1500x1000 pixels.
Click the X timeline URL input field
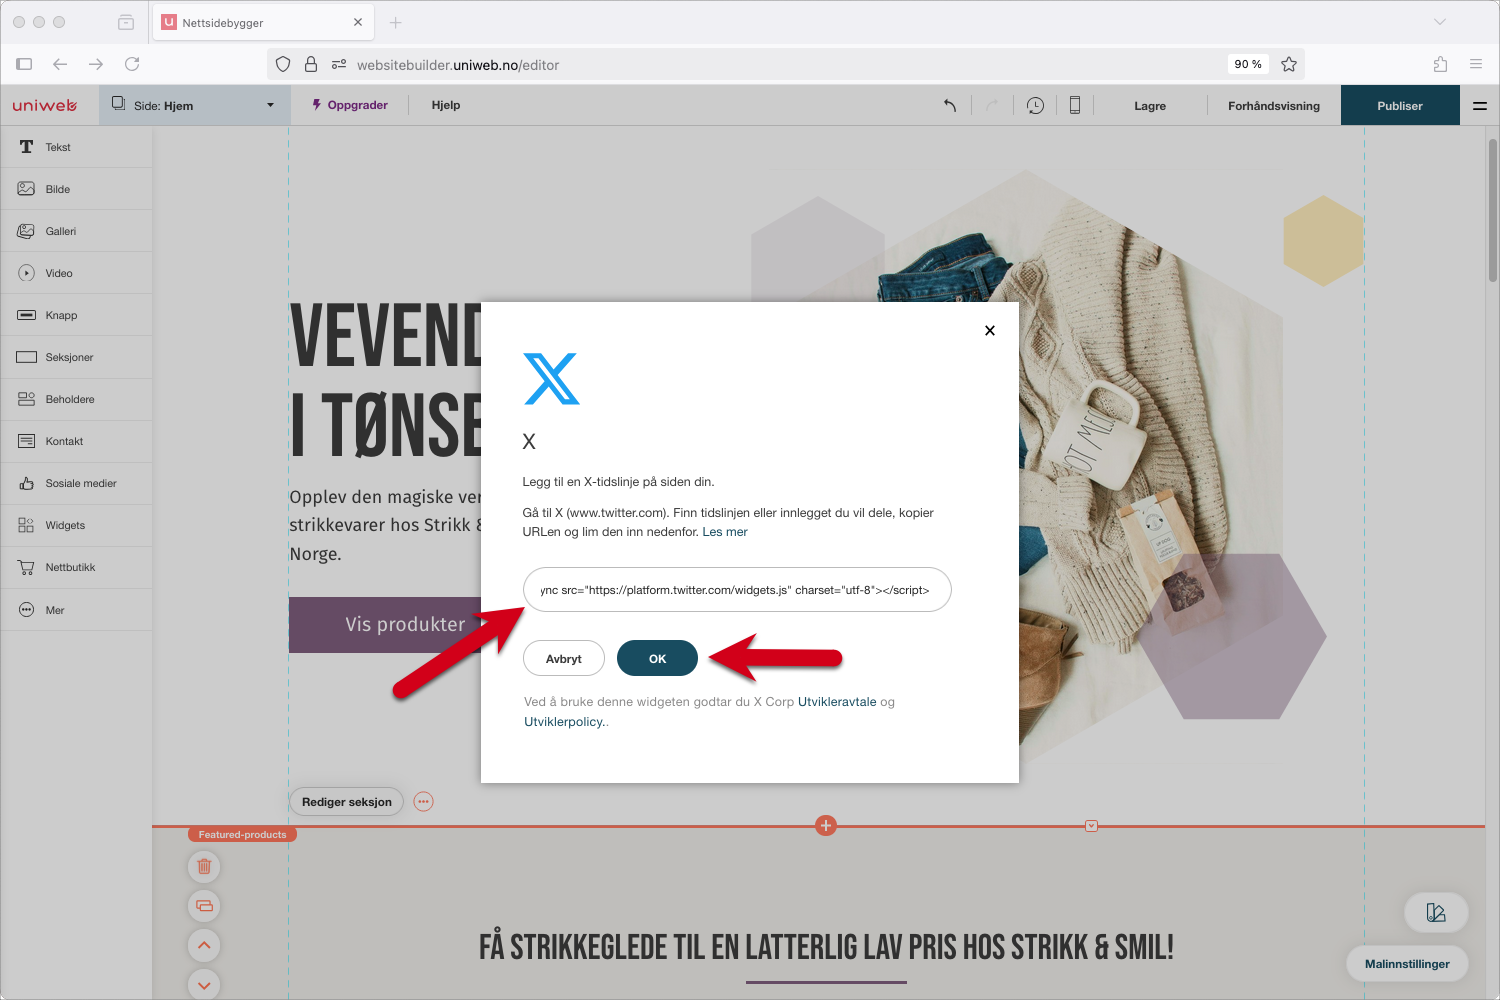737,590
